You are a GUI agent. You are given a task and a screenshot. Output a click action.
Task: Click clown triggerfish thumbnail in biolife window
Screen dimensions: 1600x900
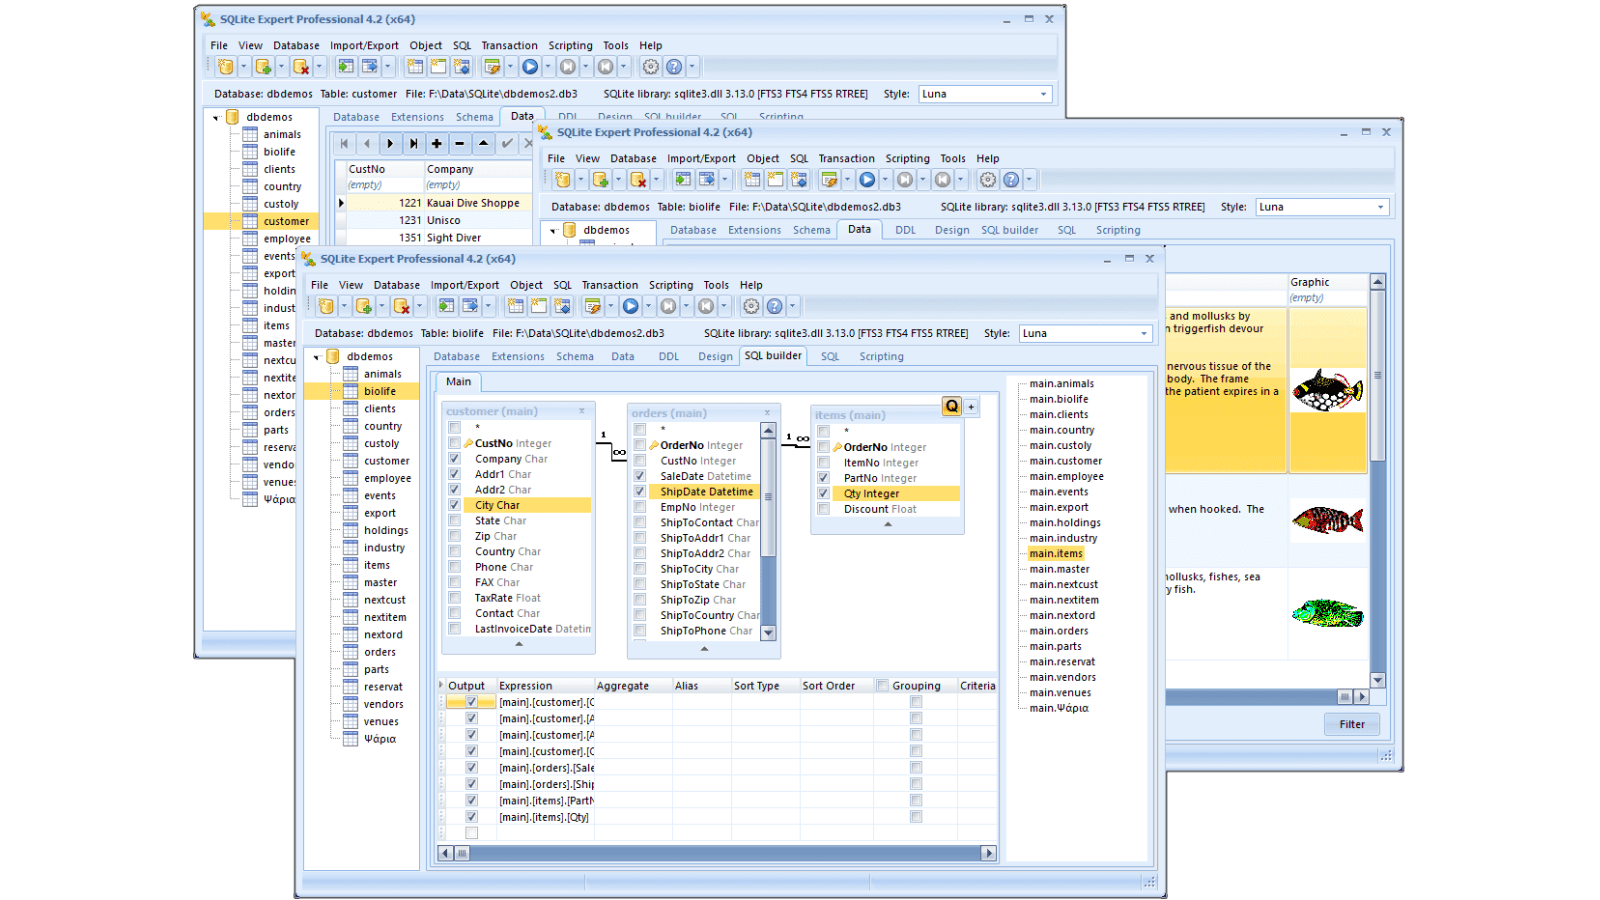click(x=1326, y=390)
